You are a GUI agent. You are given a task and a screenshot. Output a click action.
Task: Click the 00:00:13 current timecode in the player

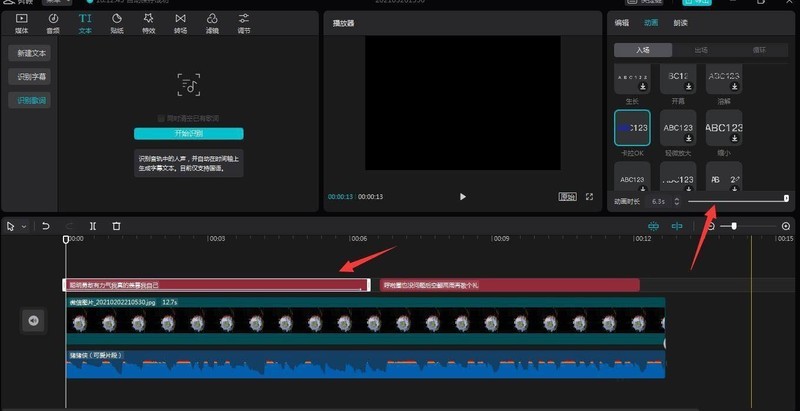[340, 197]
